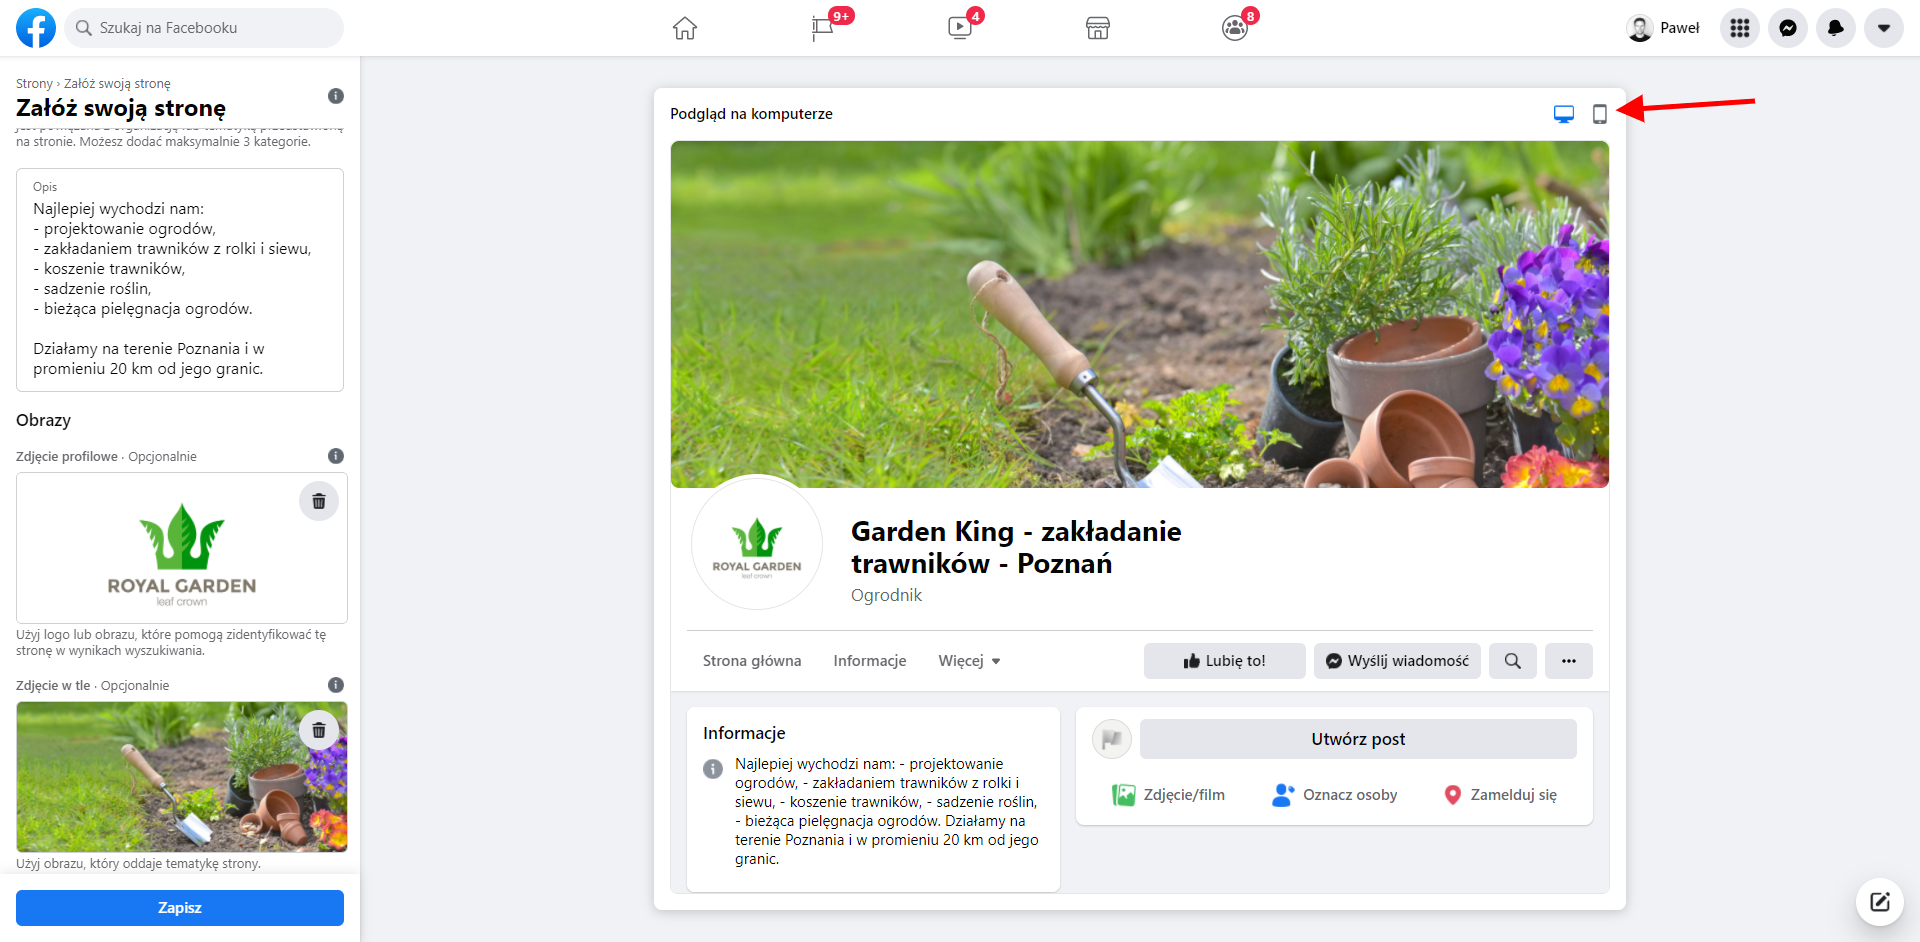Click the search magnifier in the page preview
This screenshot has width=1920, height=942.
(1512, 660)
